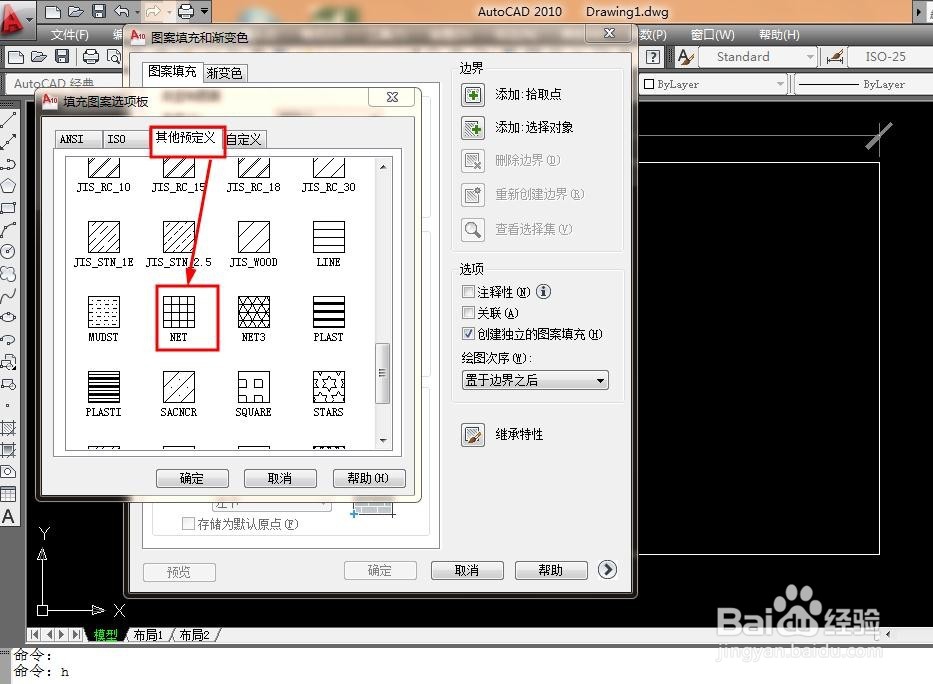
Task: Select the Line tool in draw toolbar
Action: click(8, 120)
